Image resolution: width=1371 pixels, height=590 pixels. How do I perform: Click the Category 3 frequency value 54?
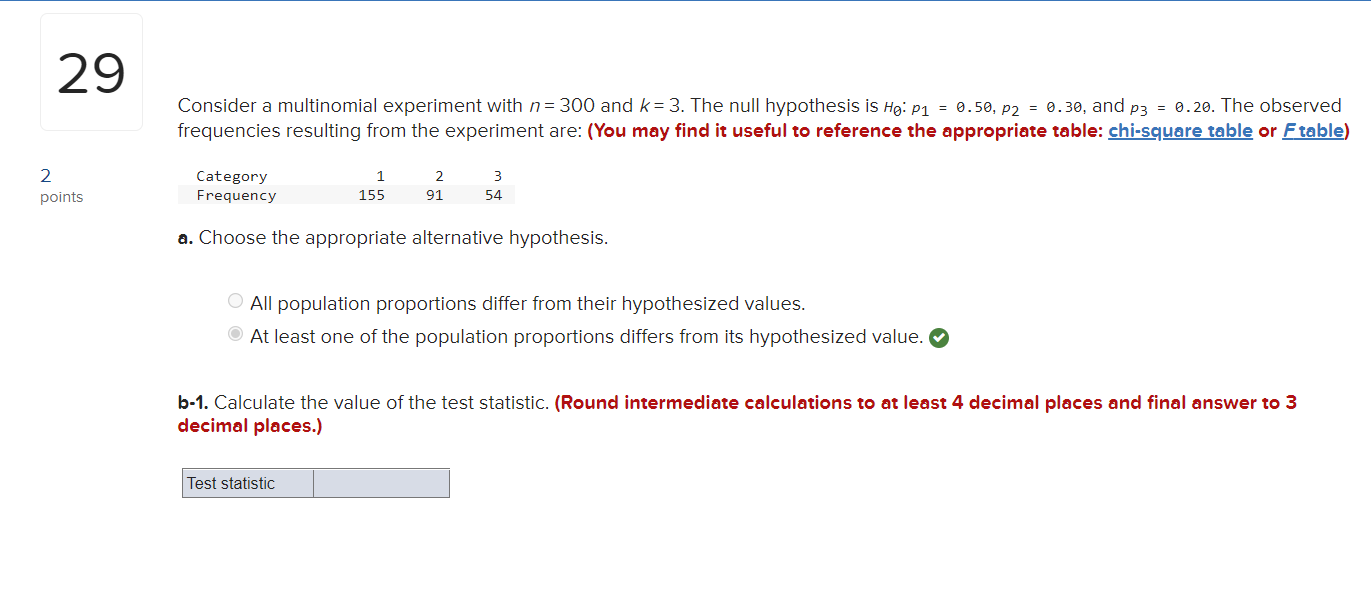tap(493, 195)
